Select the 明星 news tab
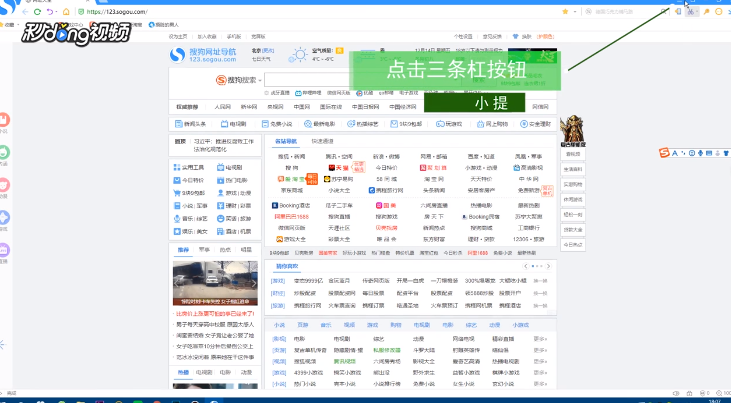Image resolution: width=731 pixels, height=403 pixels. 246,250
